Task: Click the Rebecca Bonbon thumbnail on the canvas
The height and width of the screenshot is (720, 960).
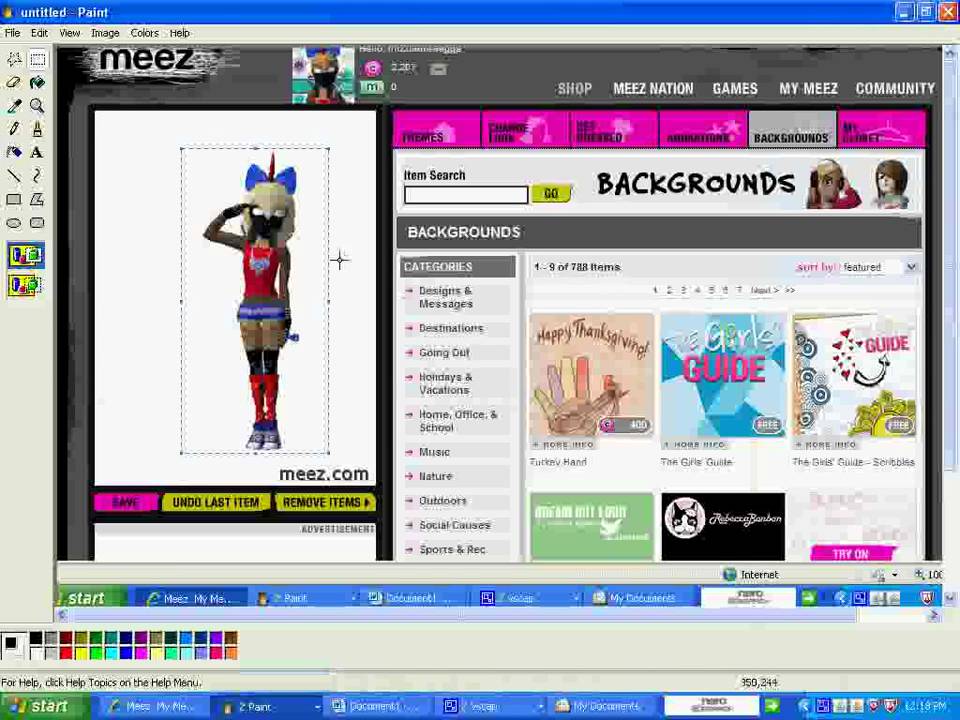Action: (723, 526)
